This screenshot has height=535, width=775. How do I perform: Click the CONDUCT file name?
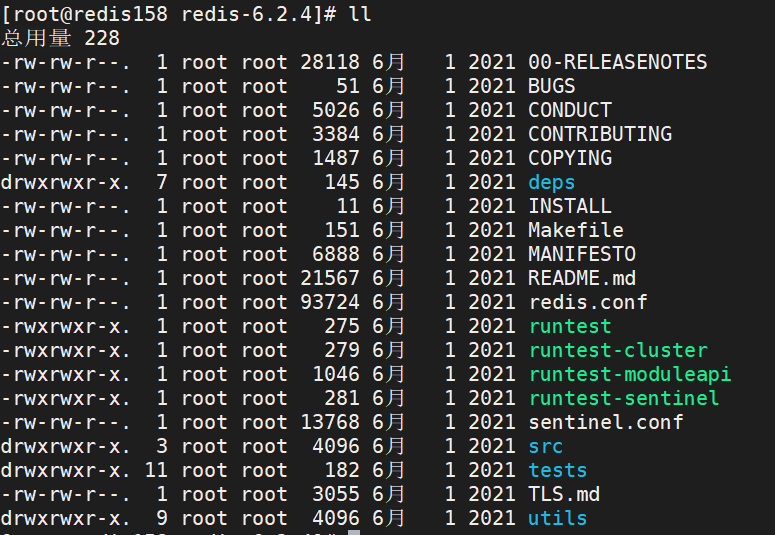coord(569,110)
